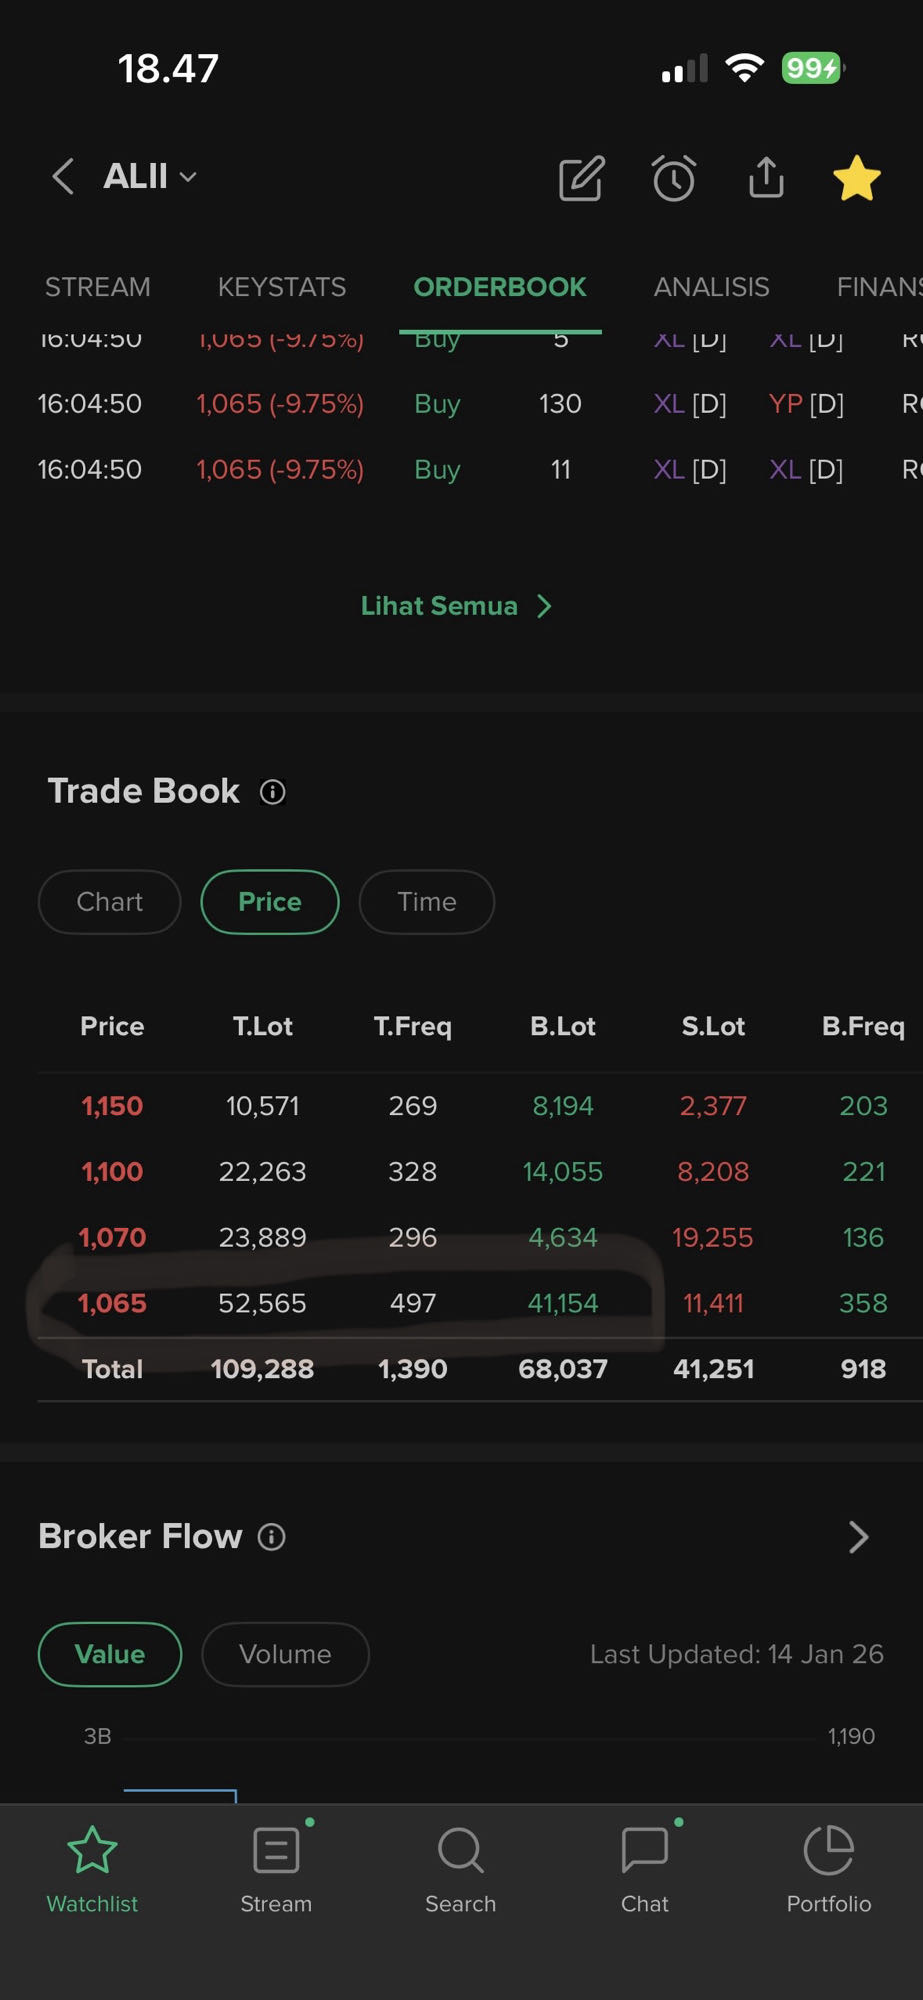Tap Lihat Semua link
The height and width of the screenshot is (2000, 923).
(456, 606)
